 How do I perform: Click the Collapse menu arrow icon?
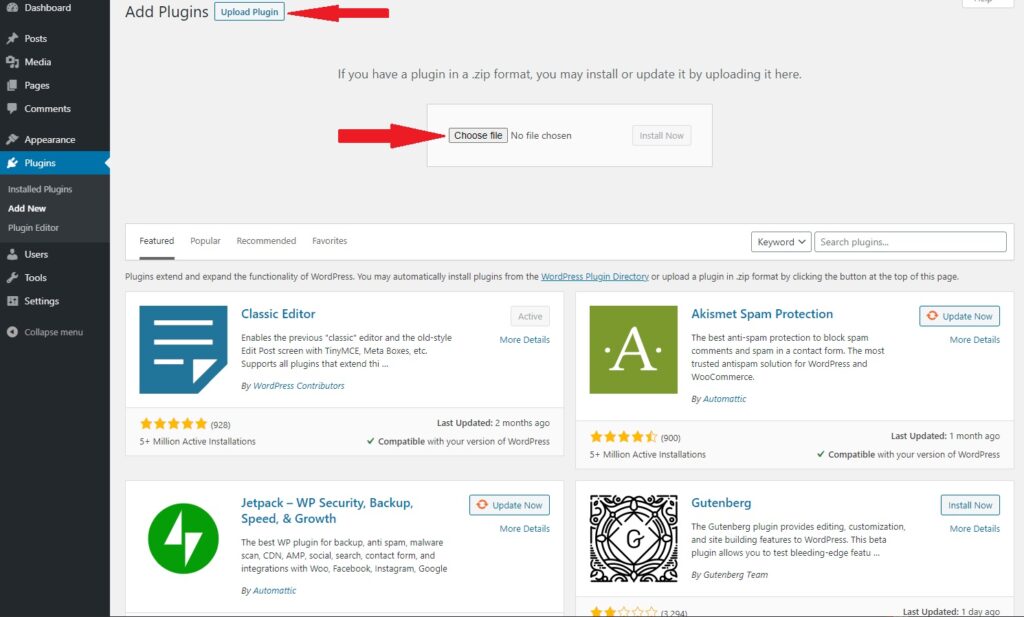click(x=12, y=332)
